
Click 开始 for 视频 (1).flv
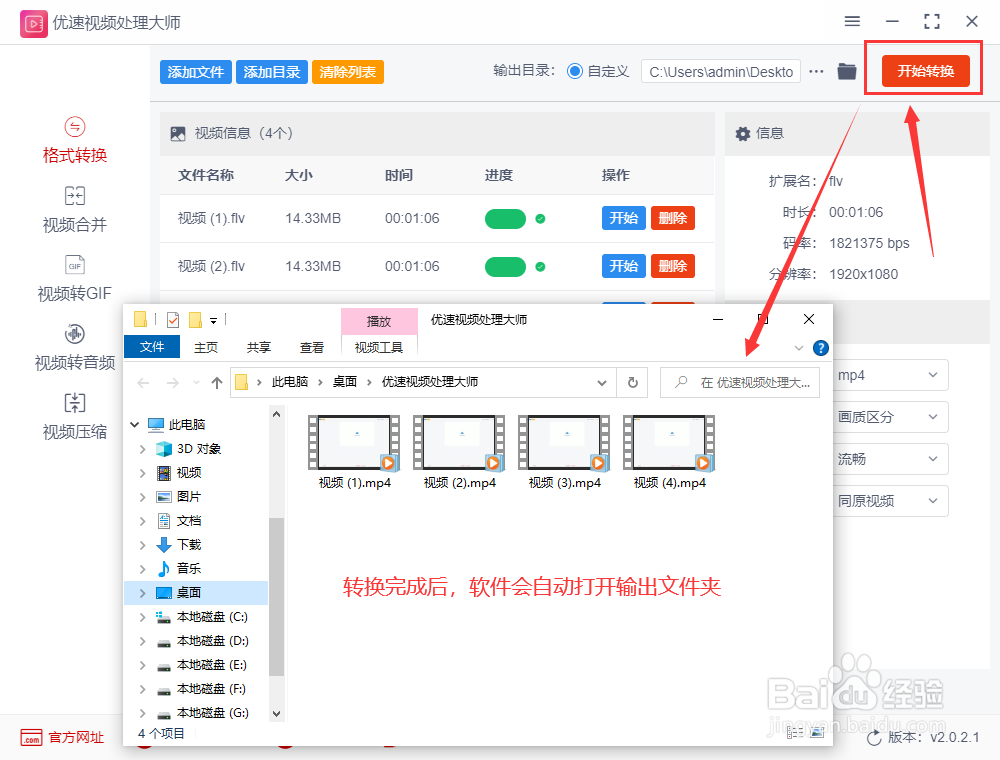pos(624,218)
